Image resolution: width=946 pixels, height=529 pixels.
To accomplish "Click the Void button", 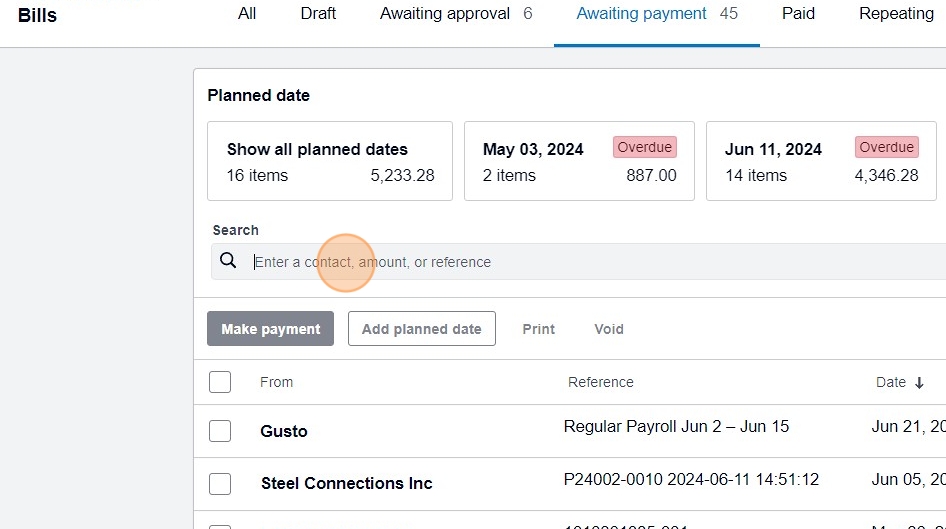I will pyautogui.click(x=609, y=329).
